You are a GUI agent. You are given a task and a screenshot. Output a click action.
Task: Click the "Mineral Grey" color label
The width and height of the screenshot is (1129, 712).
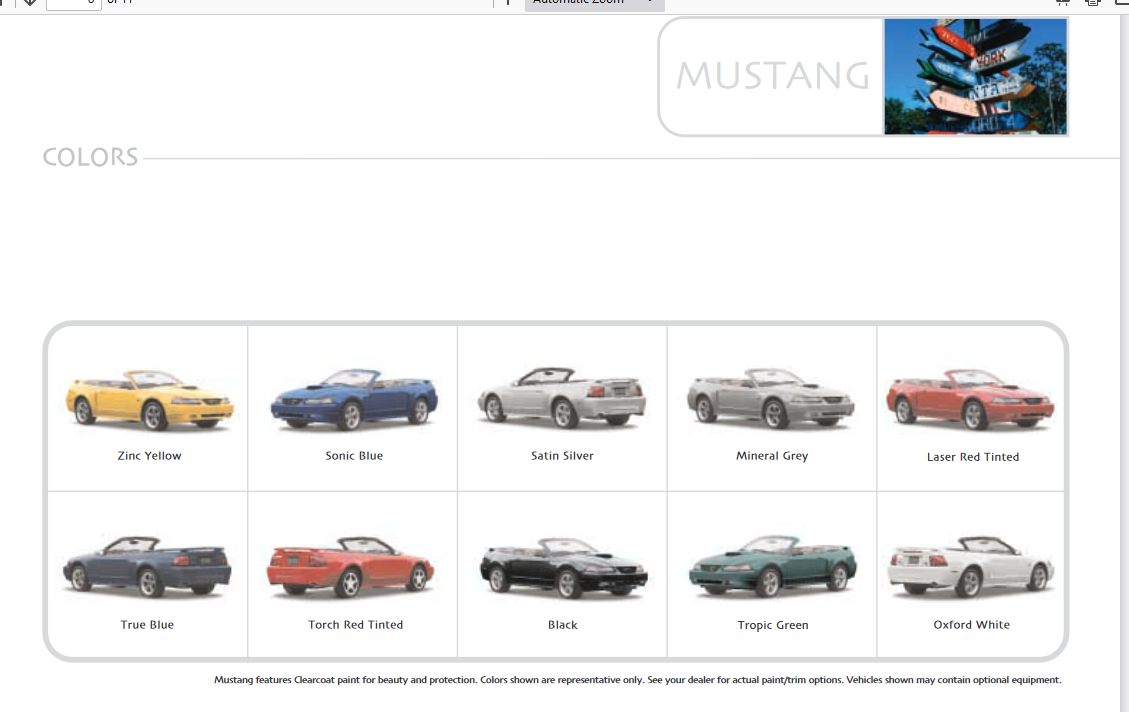pyautogui.click(x=772, y=456)
